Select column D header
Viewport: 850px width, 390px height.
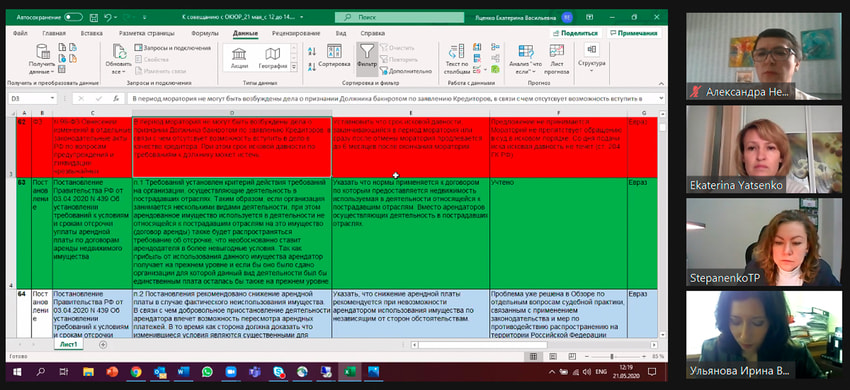pyautogui.click(x=232, y=113)
